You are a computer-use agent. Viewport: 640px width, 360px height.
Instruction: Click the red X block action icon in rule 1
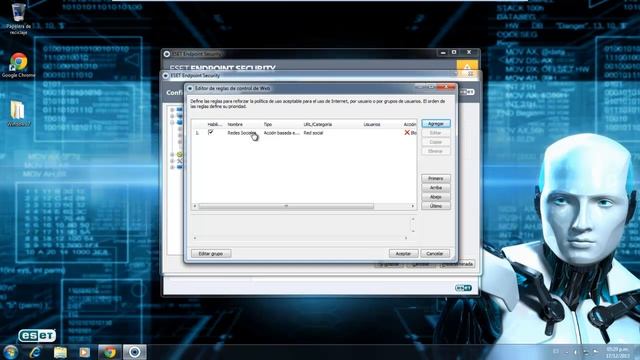click(407, 133)
